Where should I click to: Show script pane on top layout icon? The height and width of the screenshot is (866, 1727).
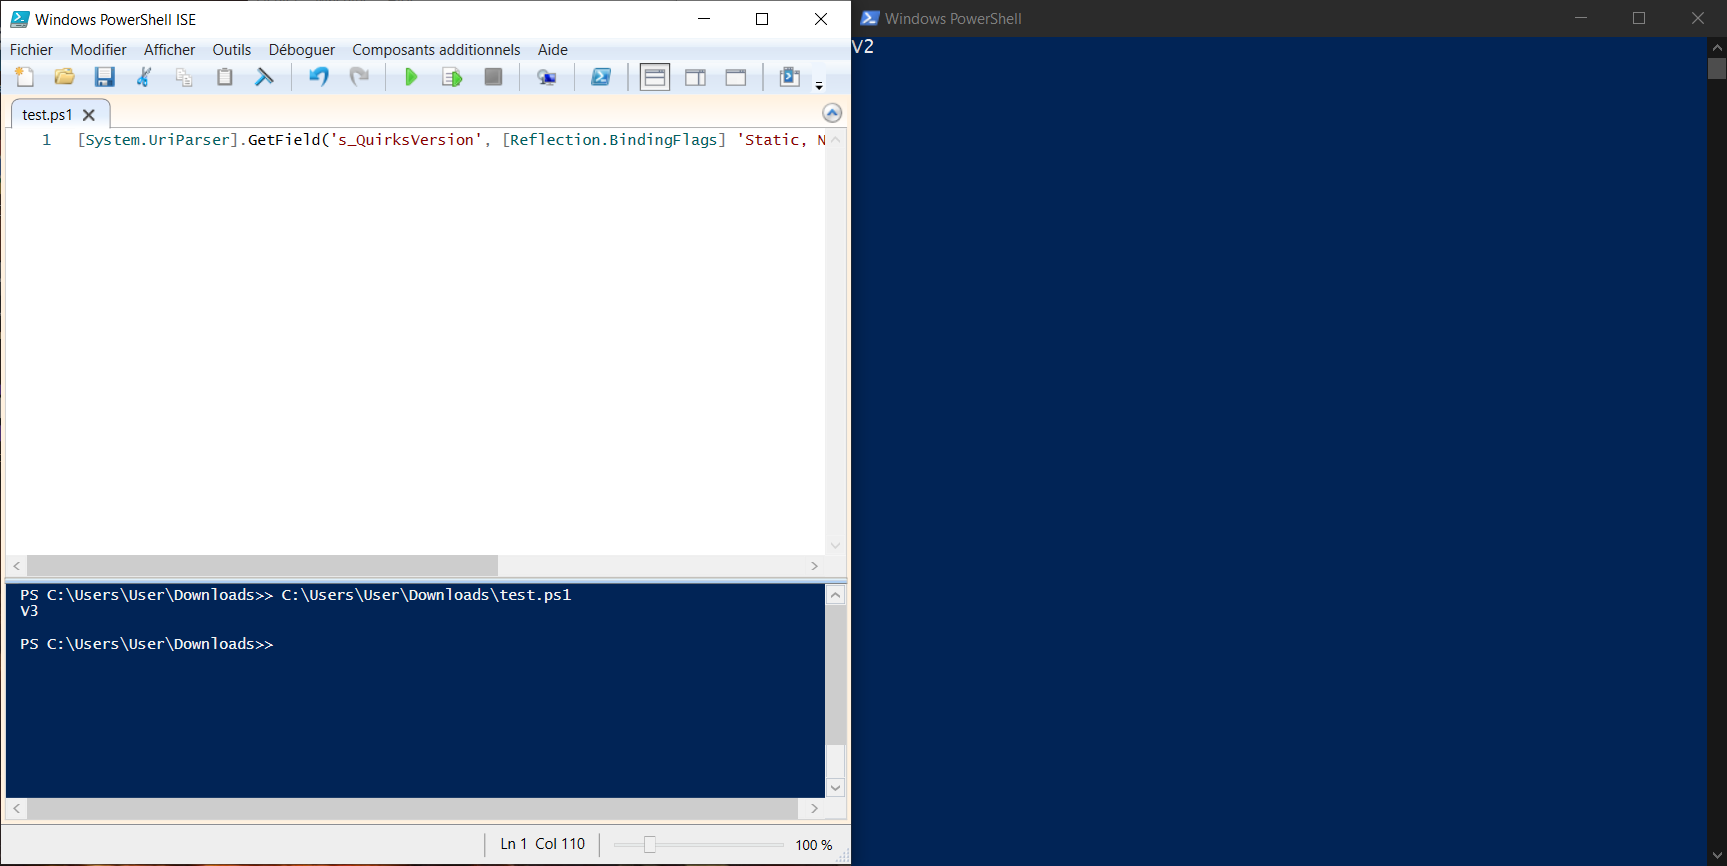(655, 77)
